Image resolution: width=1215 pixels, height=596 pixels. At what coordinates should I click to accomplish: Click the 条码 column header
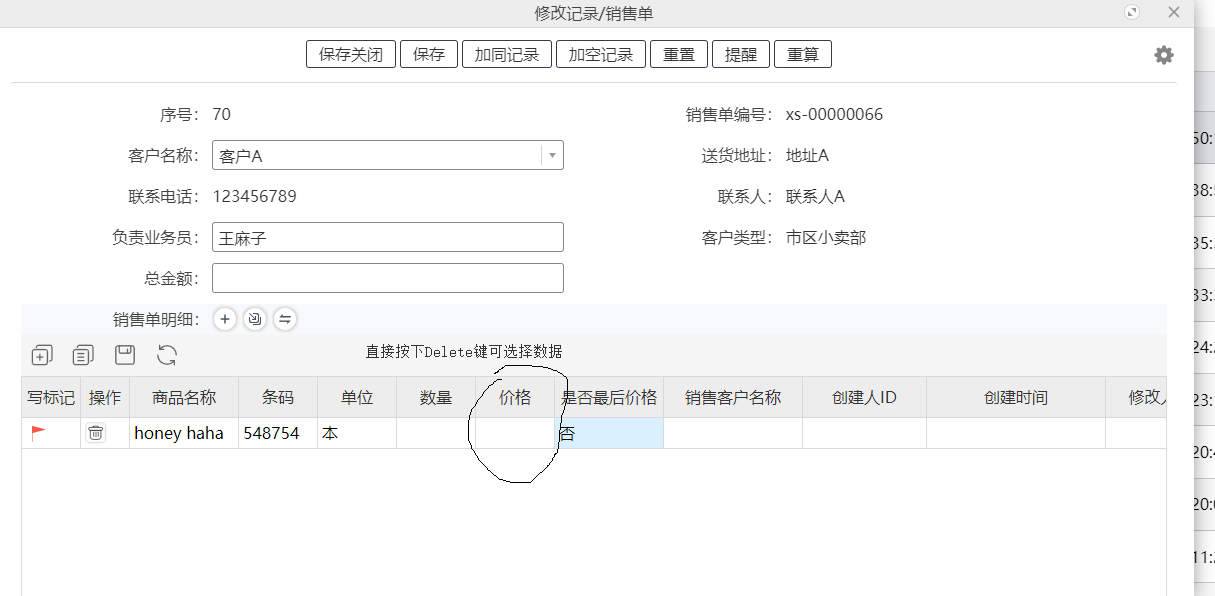pyautogui.click(x=278, y=397)
